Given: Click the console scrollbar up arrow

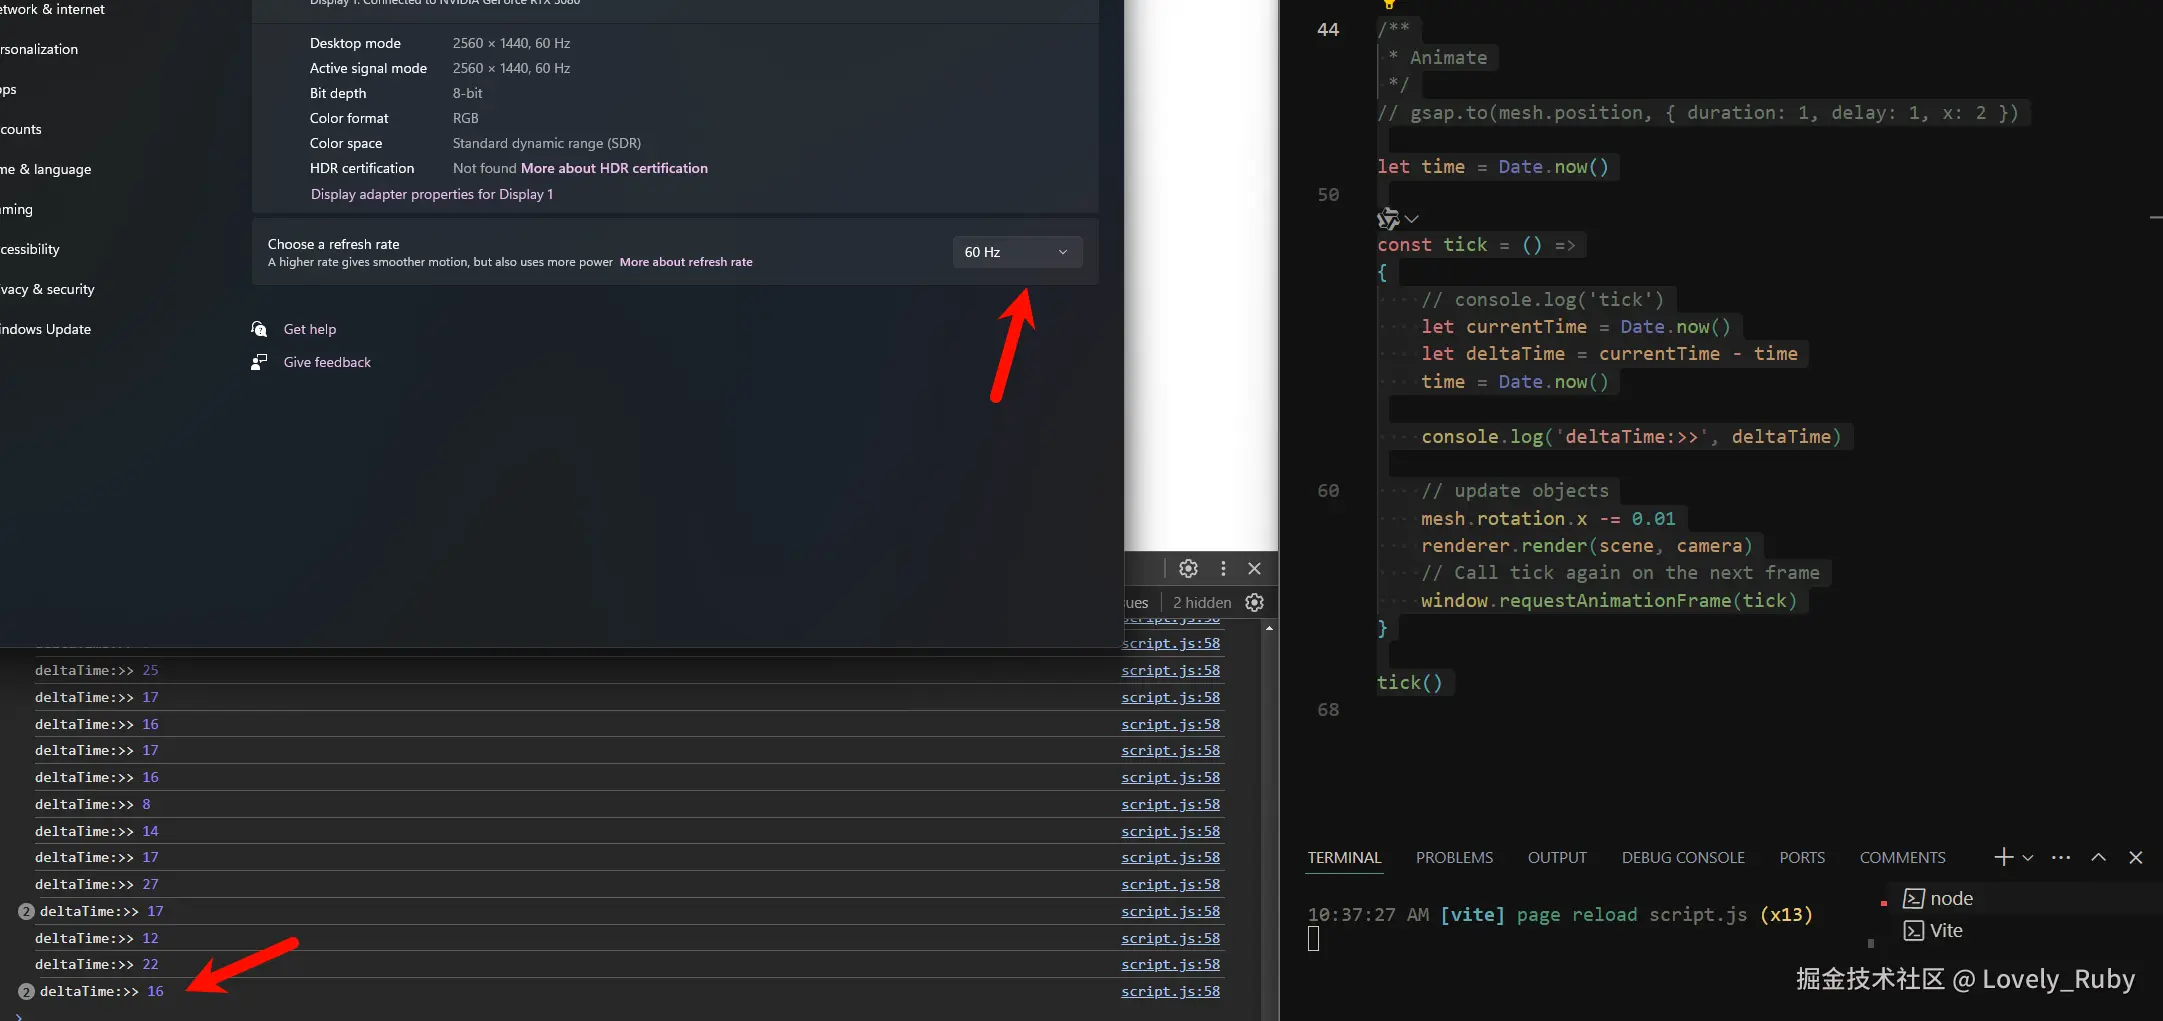Looking at the screenshot, I should click(x=1269, y=628).
